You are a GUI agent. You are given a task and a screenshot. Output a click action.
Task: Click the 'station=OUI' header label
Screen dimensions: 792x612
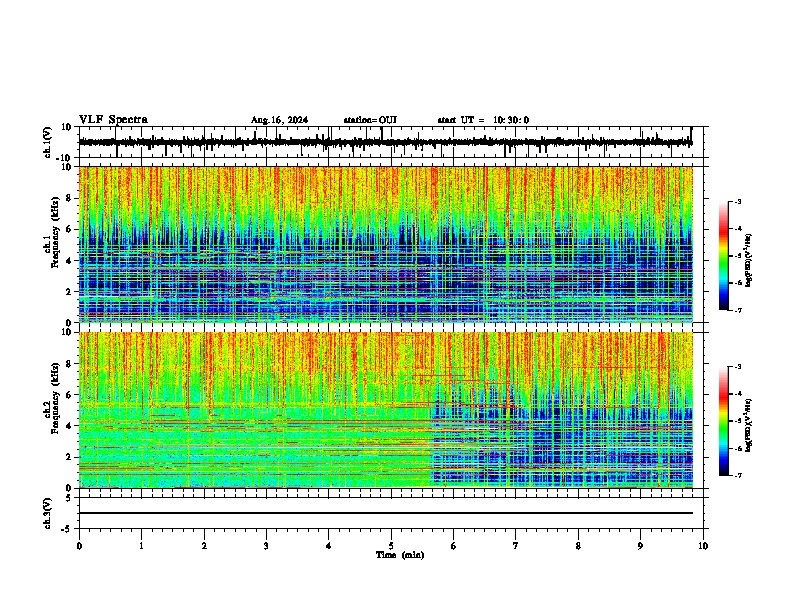pyautogui.click(x=370, y=120)
